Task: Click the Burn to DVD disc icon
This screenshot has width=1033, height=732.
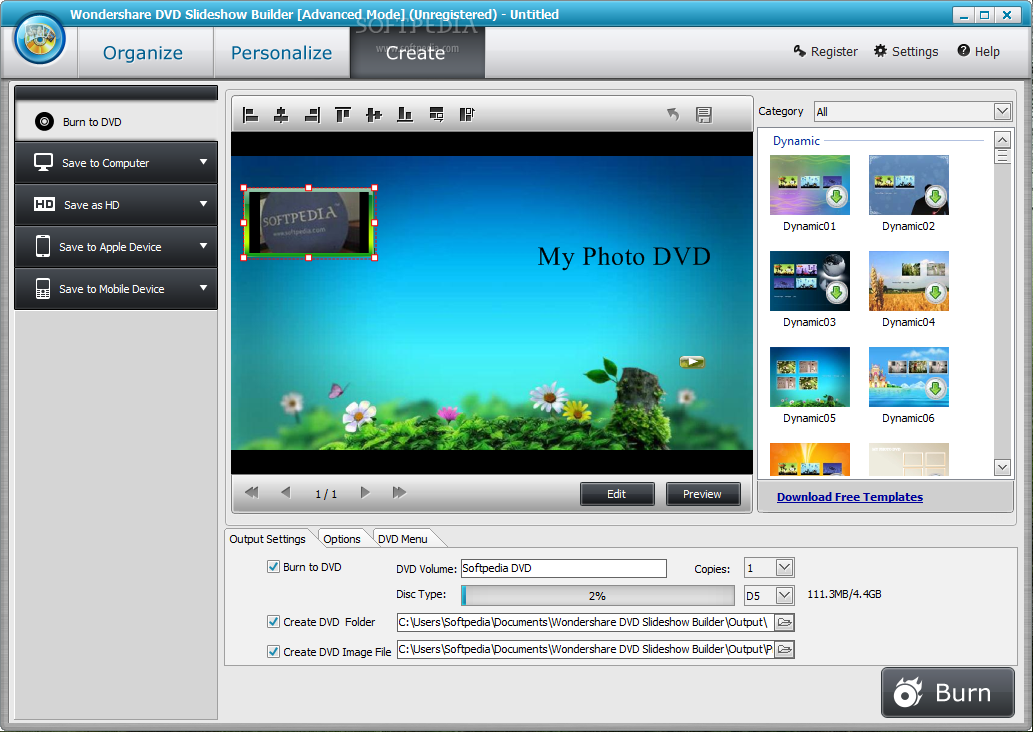Action: pyautogui.click(x=44, y=122)
